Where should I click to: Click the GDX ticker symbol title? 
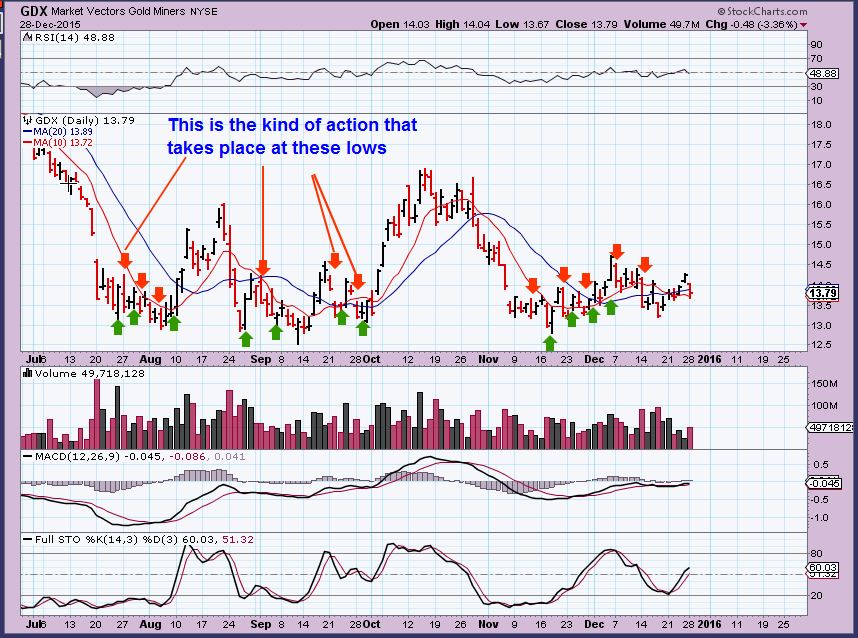[x=34, y=11]
